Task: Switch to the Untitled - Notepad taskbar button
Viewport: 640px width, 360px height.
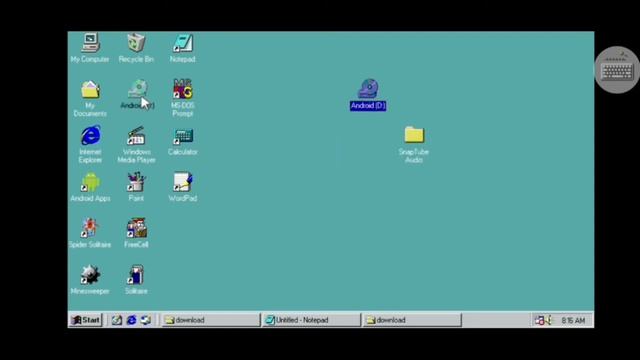Action: [311, 320]
